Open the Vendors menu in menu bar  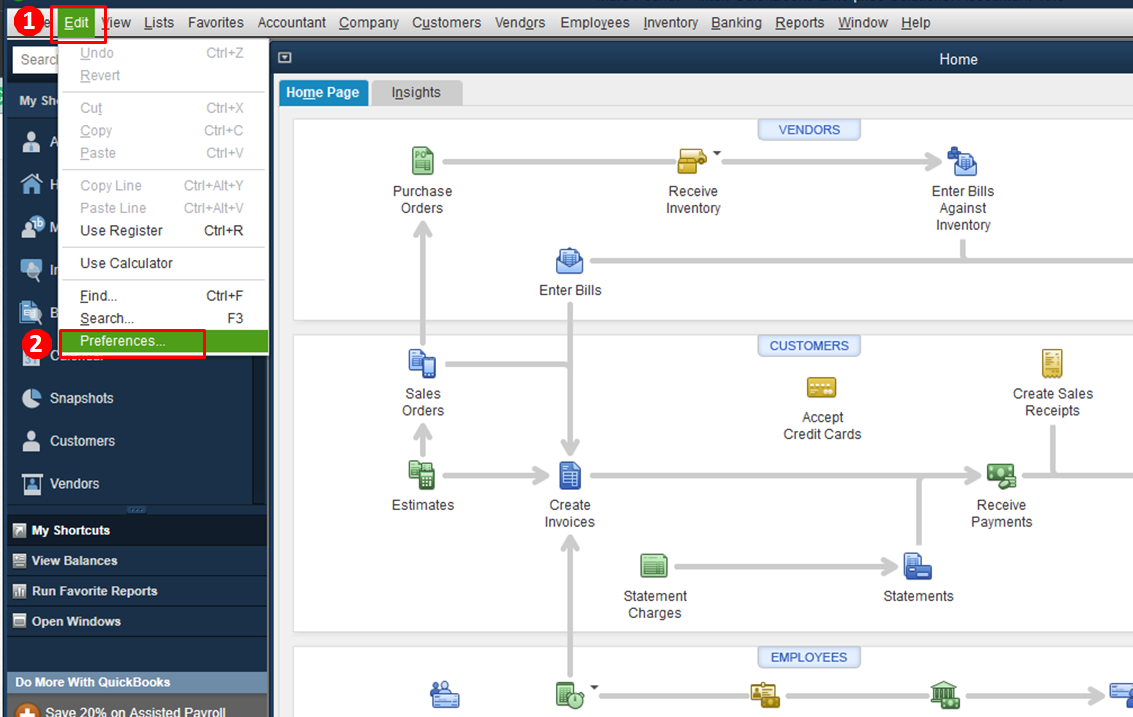pyautogui.click(x=520, y=22)
